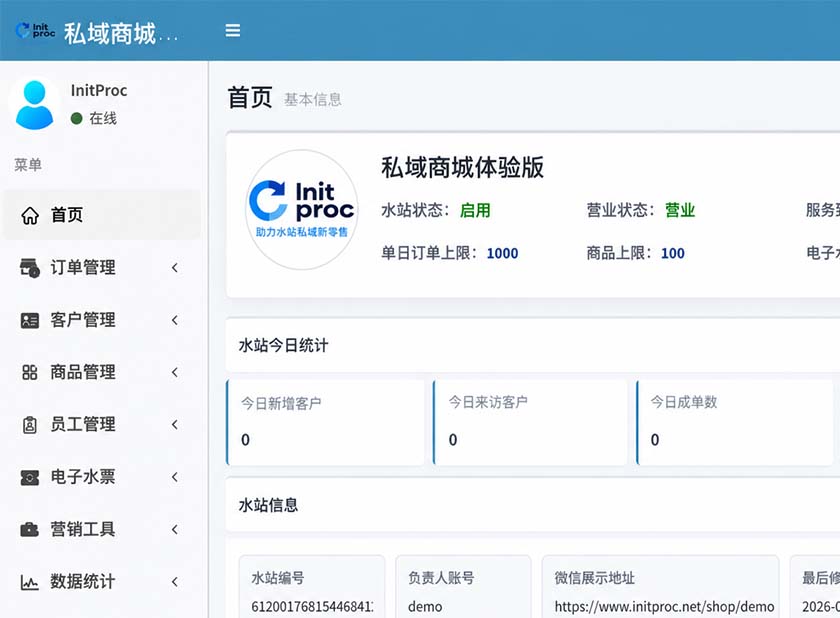
Task: Click the 私域商城 header title
Action: pyautogui.click(x=121, y=33)
